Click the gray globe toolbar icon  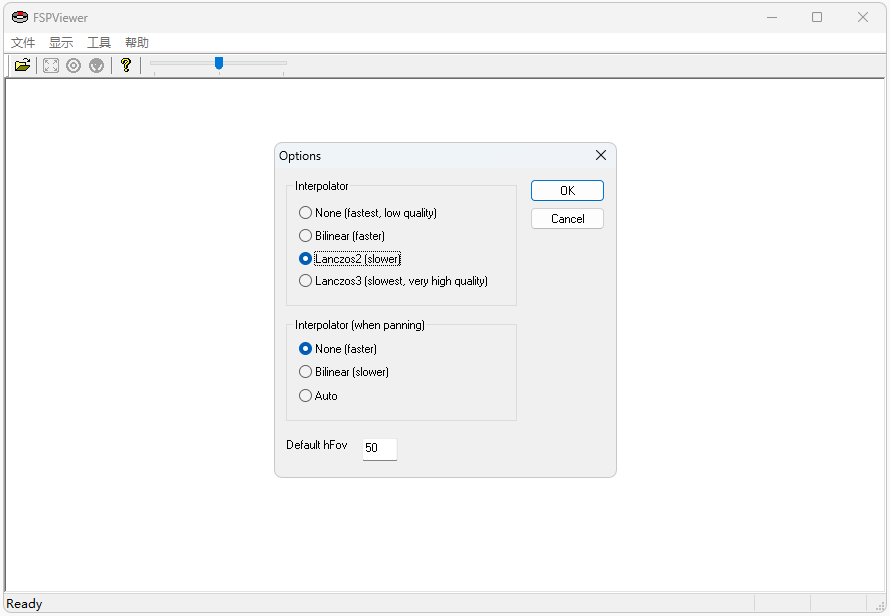[x=96, y=65]
